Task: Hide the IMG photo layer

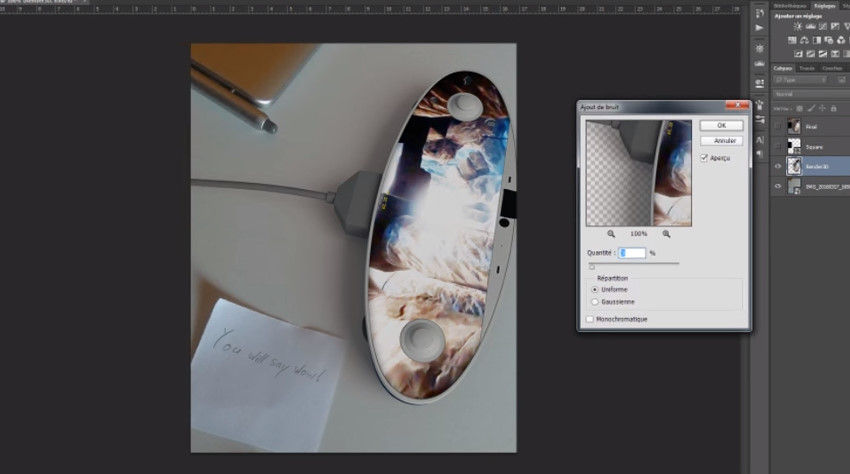Action: (778, 187)
